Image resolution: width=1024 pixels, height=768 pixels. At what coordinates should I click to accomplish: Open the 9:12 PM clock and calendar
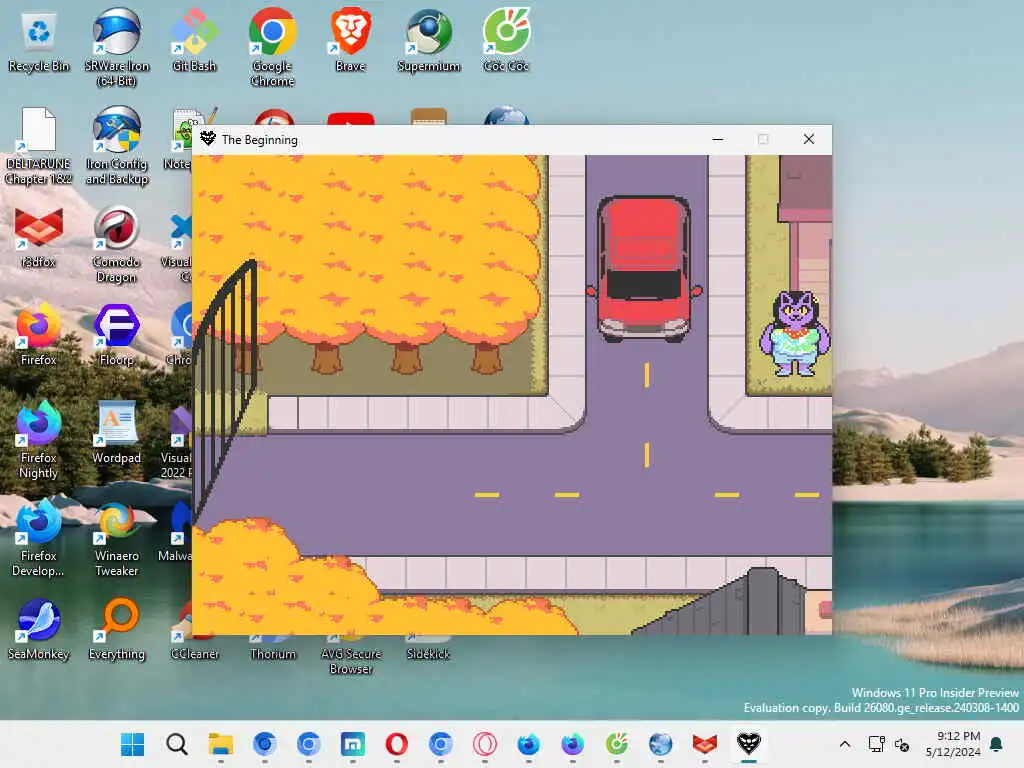pos(953,744)
